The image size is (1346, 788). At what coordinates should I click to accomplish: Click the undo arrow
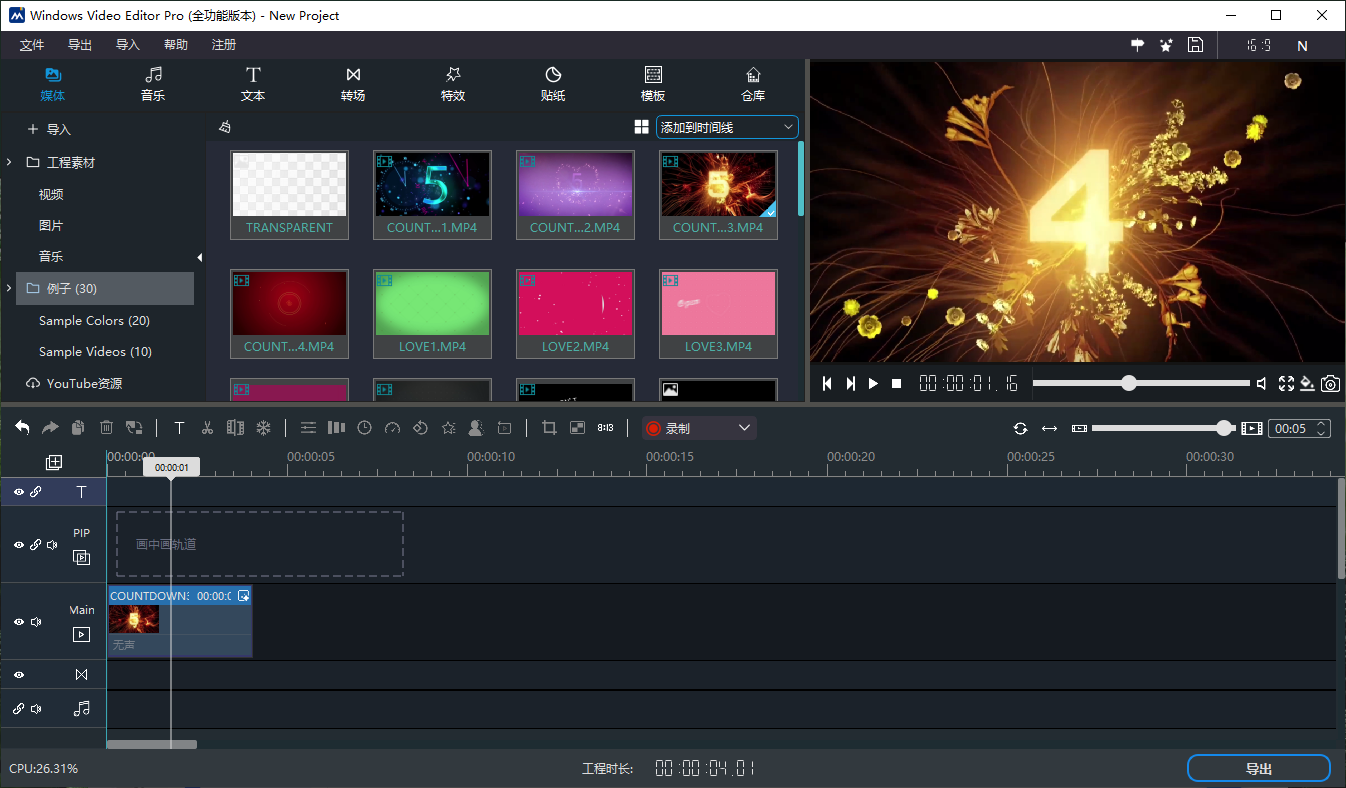tap(22, 428)
